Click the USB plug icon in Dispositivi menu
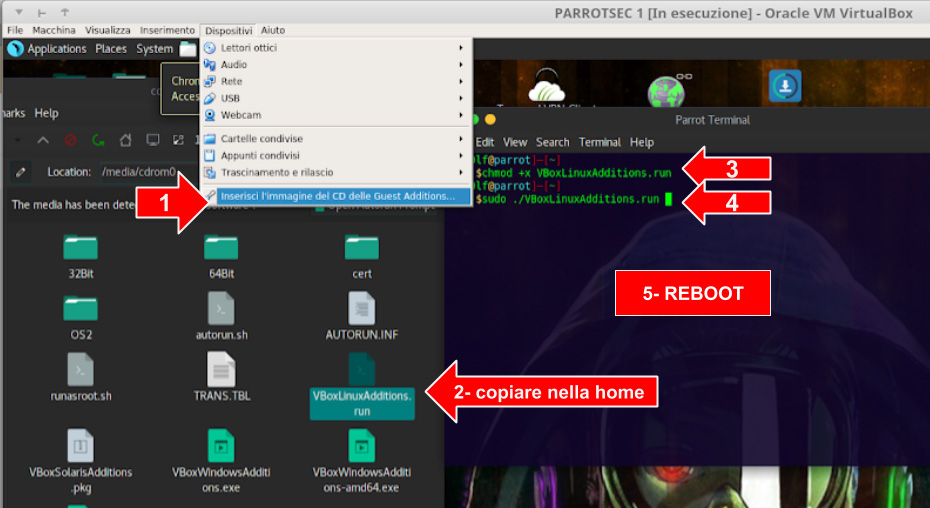 click(x=210, y=98)
